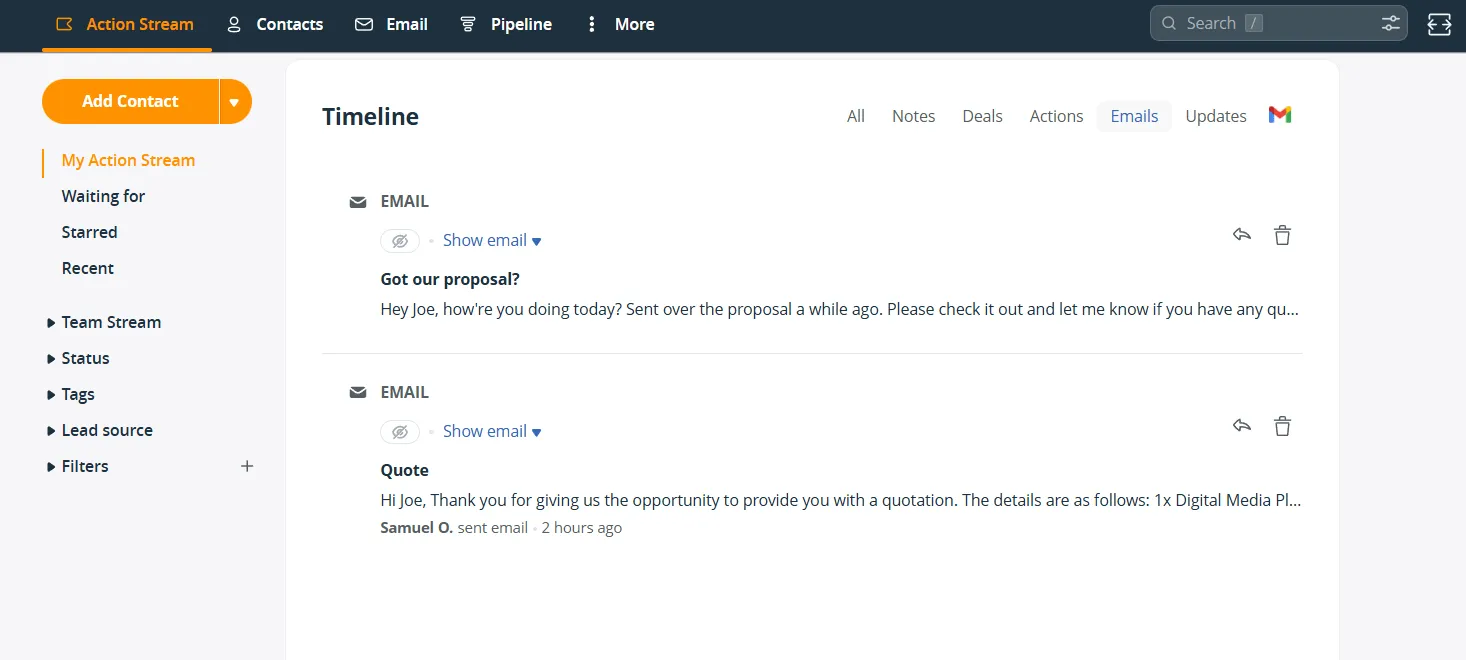Expand the Team Stream section
Screen dimensions: 1466x660
point(104,322)
